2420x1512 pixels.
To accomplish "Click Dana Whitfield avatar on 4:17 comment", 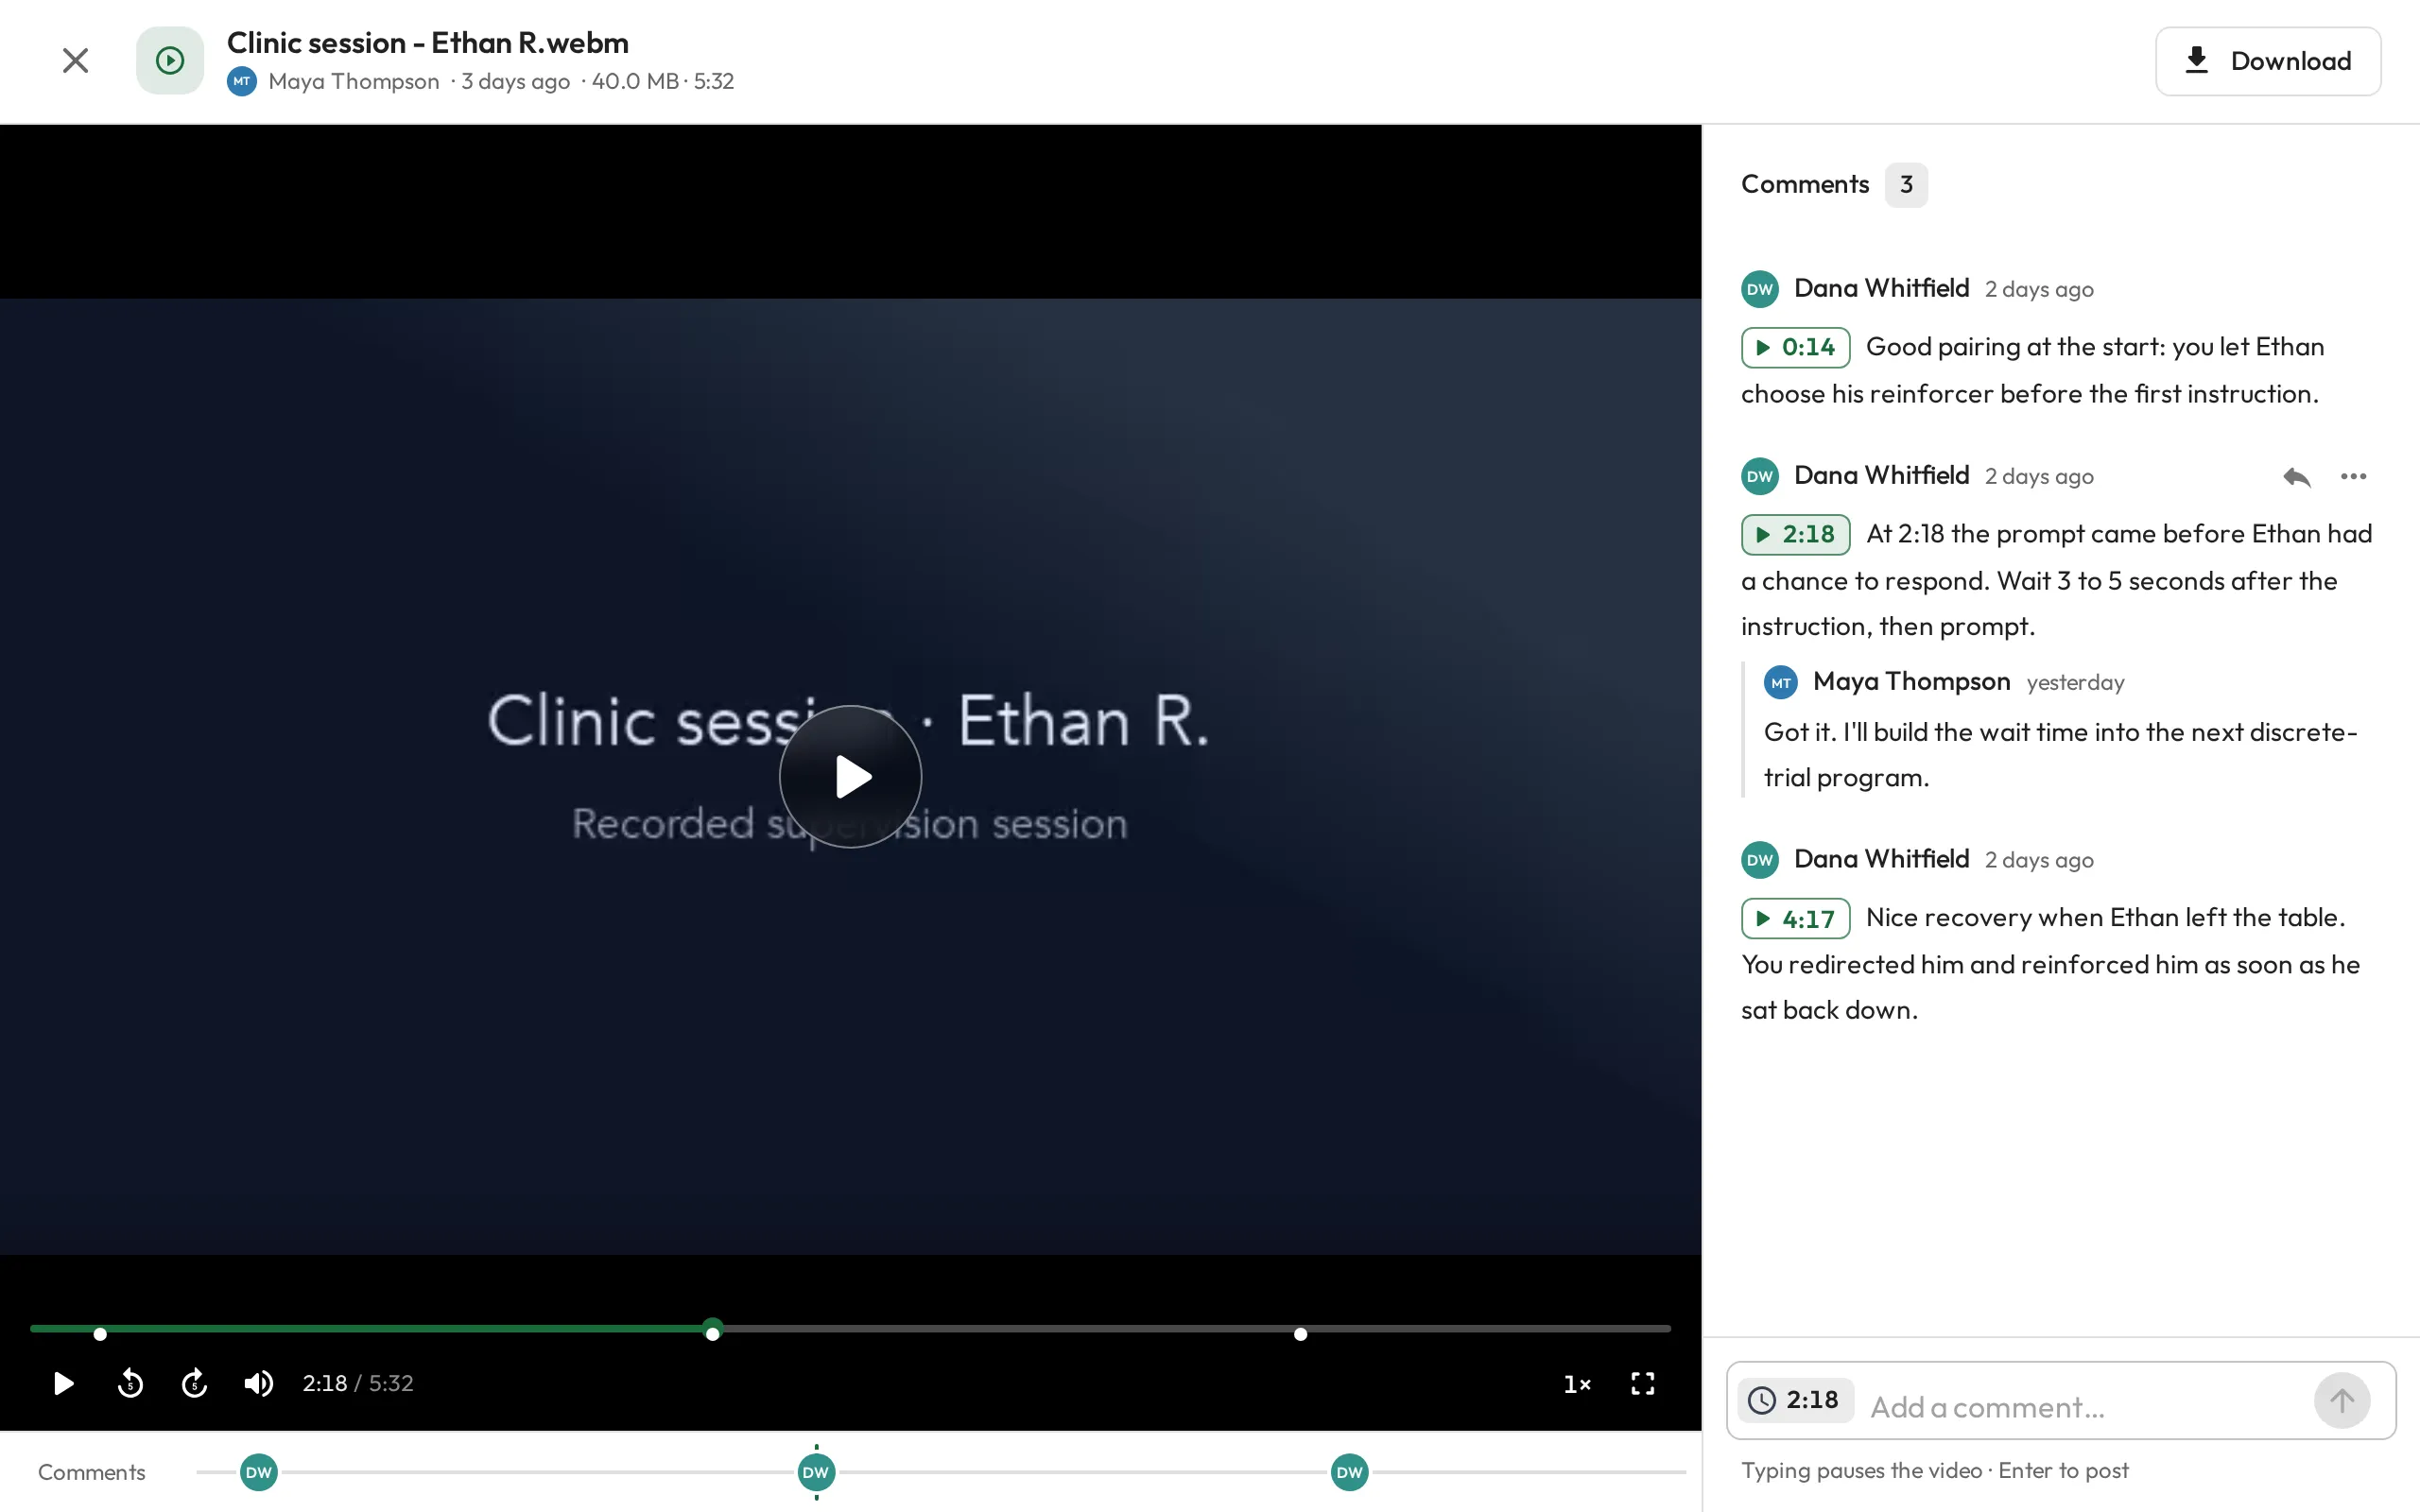I will click(1760, 860).
